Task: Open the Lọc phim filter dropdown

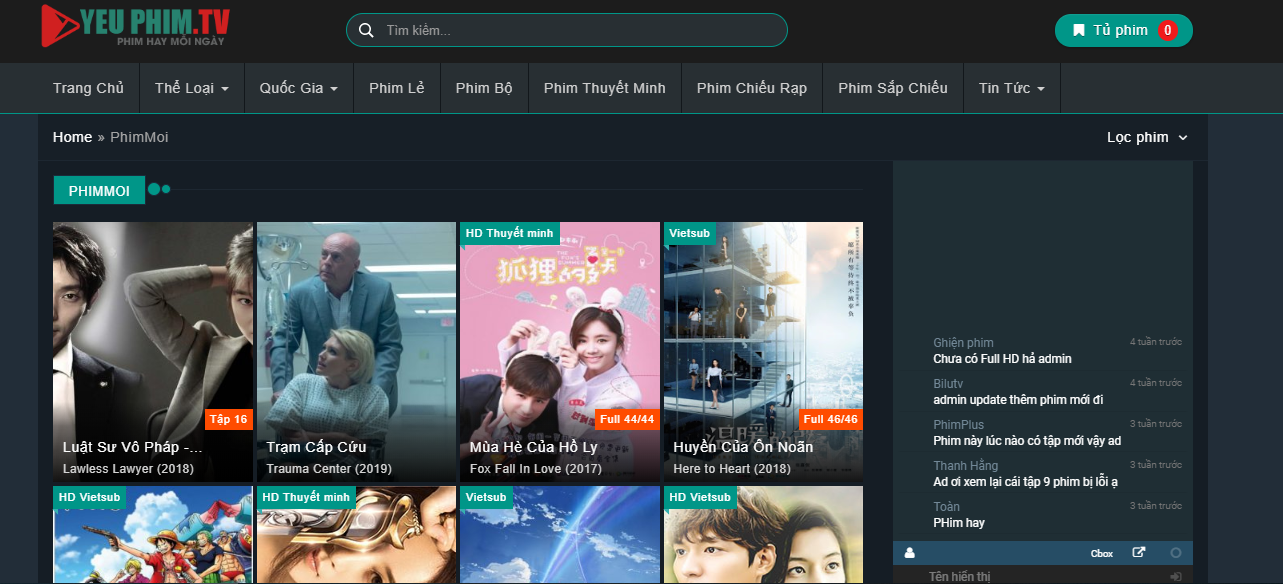Action: (x=1148, y=137)
